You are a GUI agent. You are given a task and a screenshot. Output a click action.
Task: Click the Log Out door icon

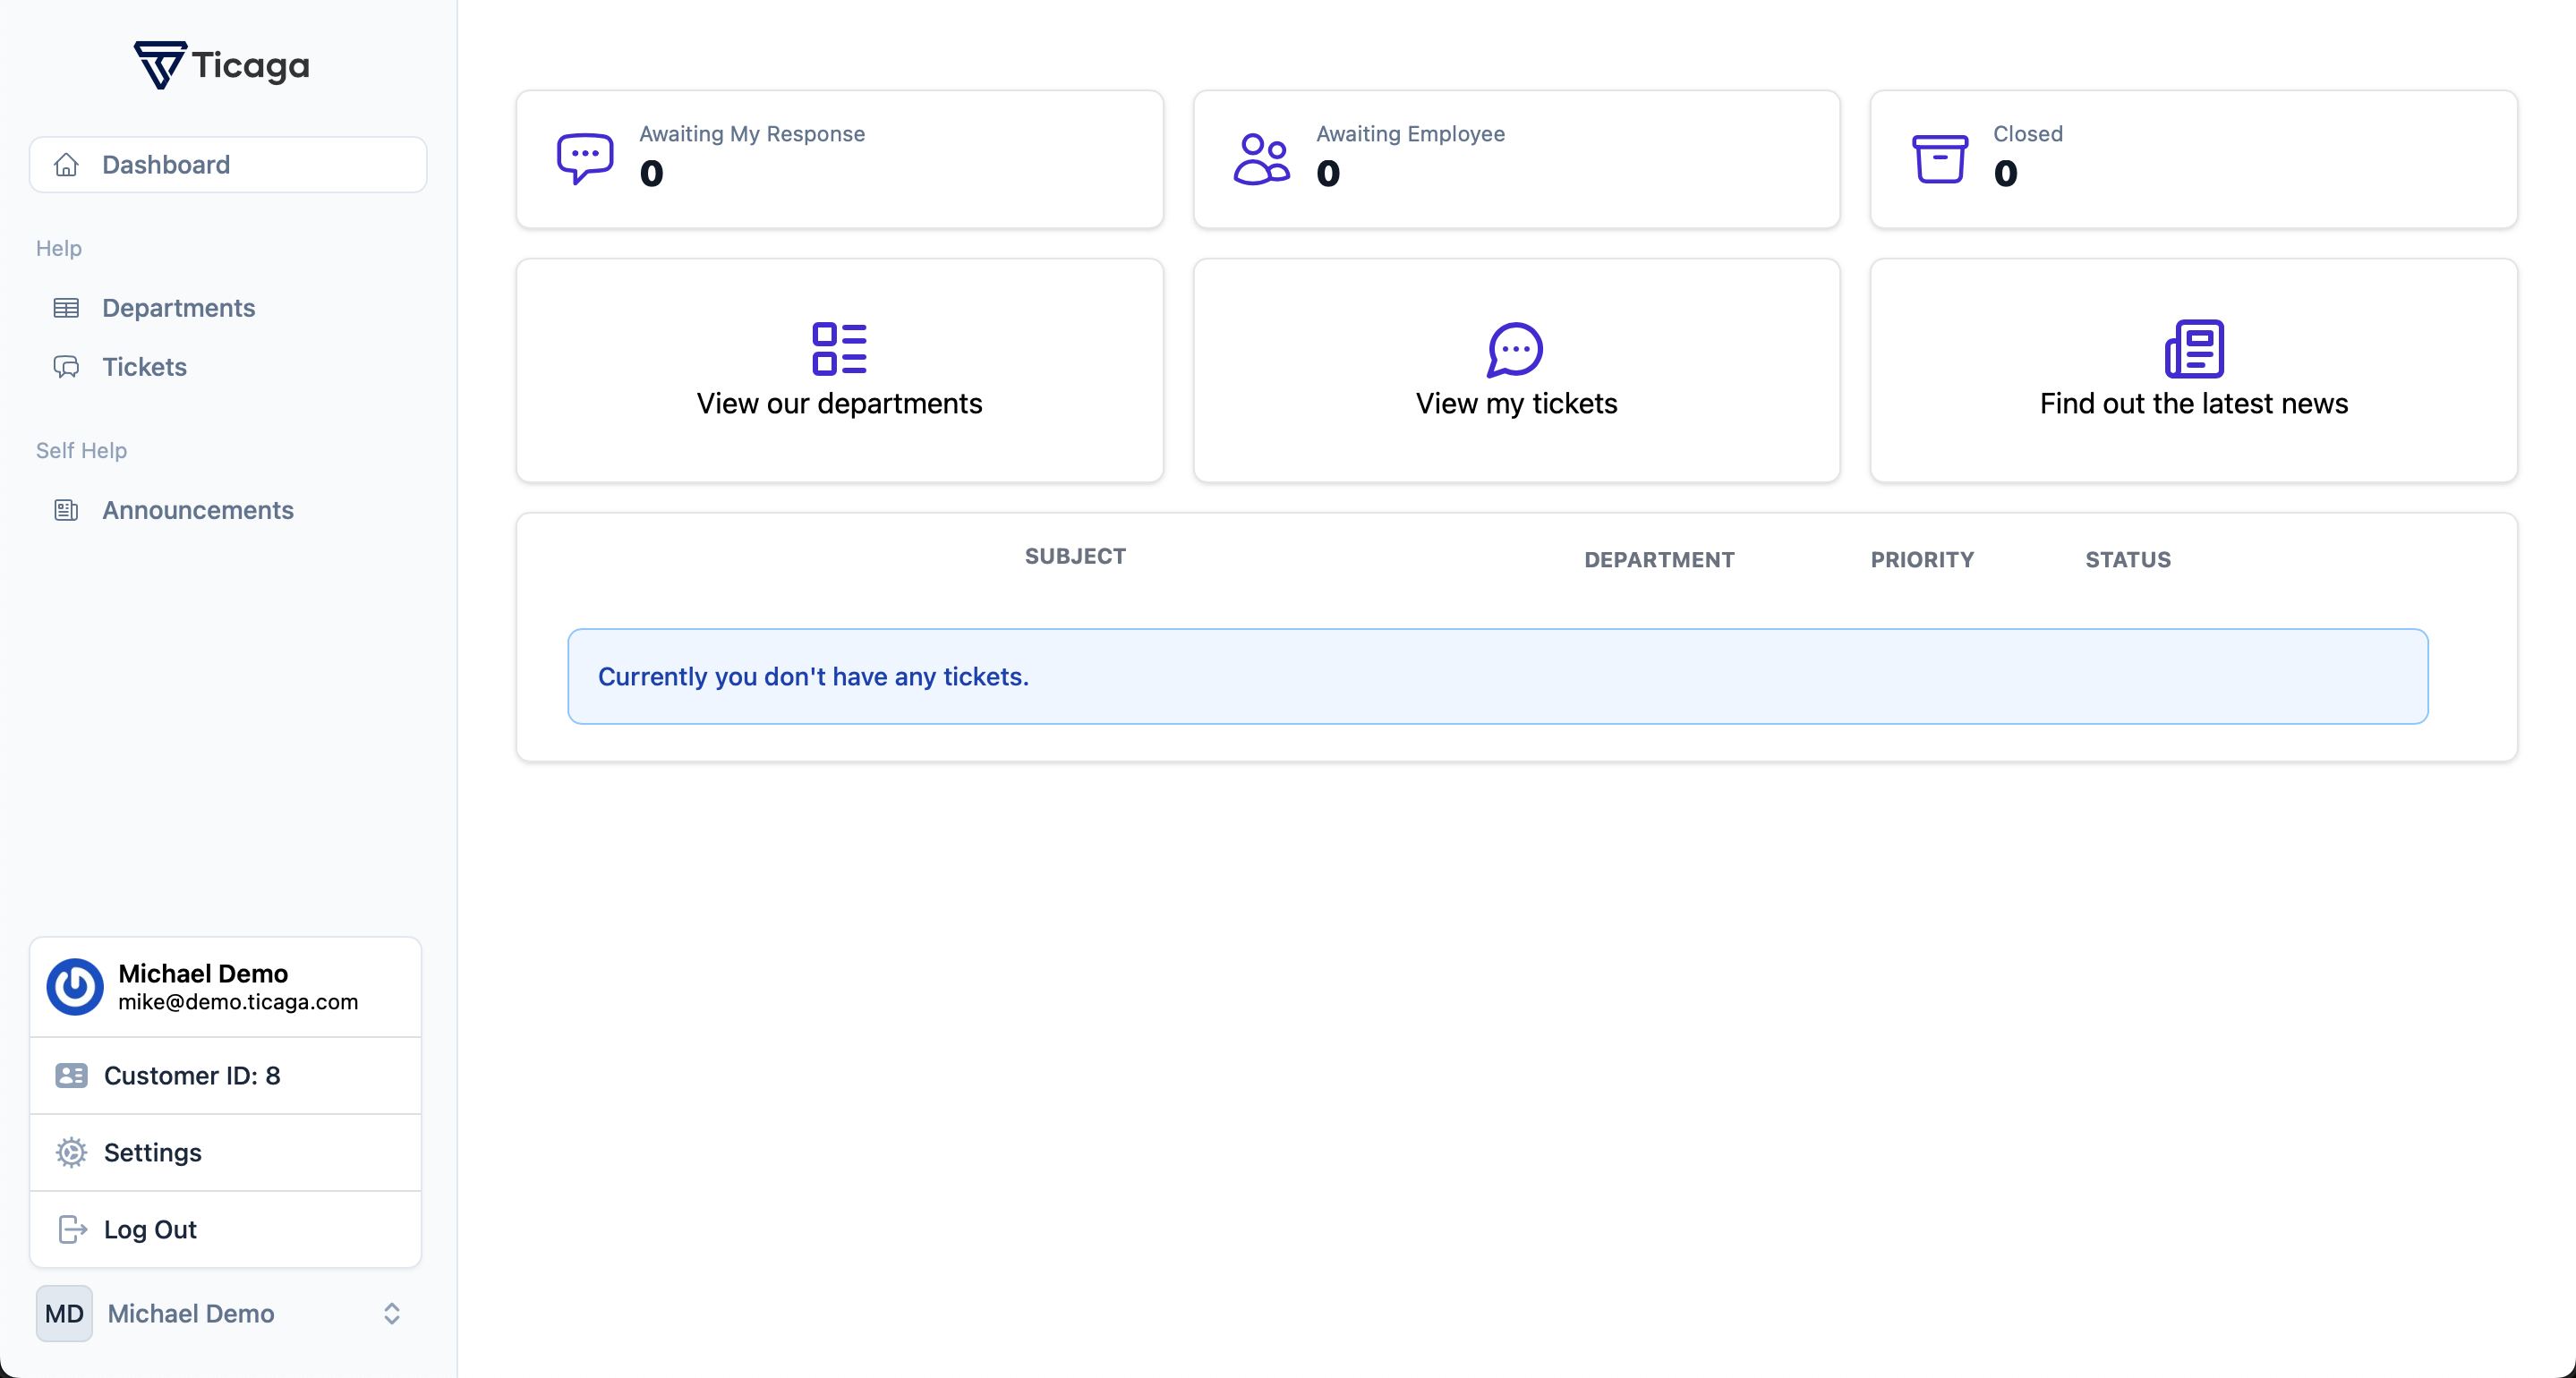click(x=72, y=1229)
